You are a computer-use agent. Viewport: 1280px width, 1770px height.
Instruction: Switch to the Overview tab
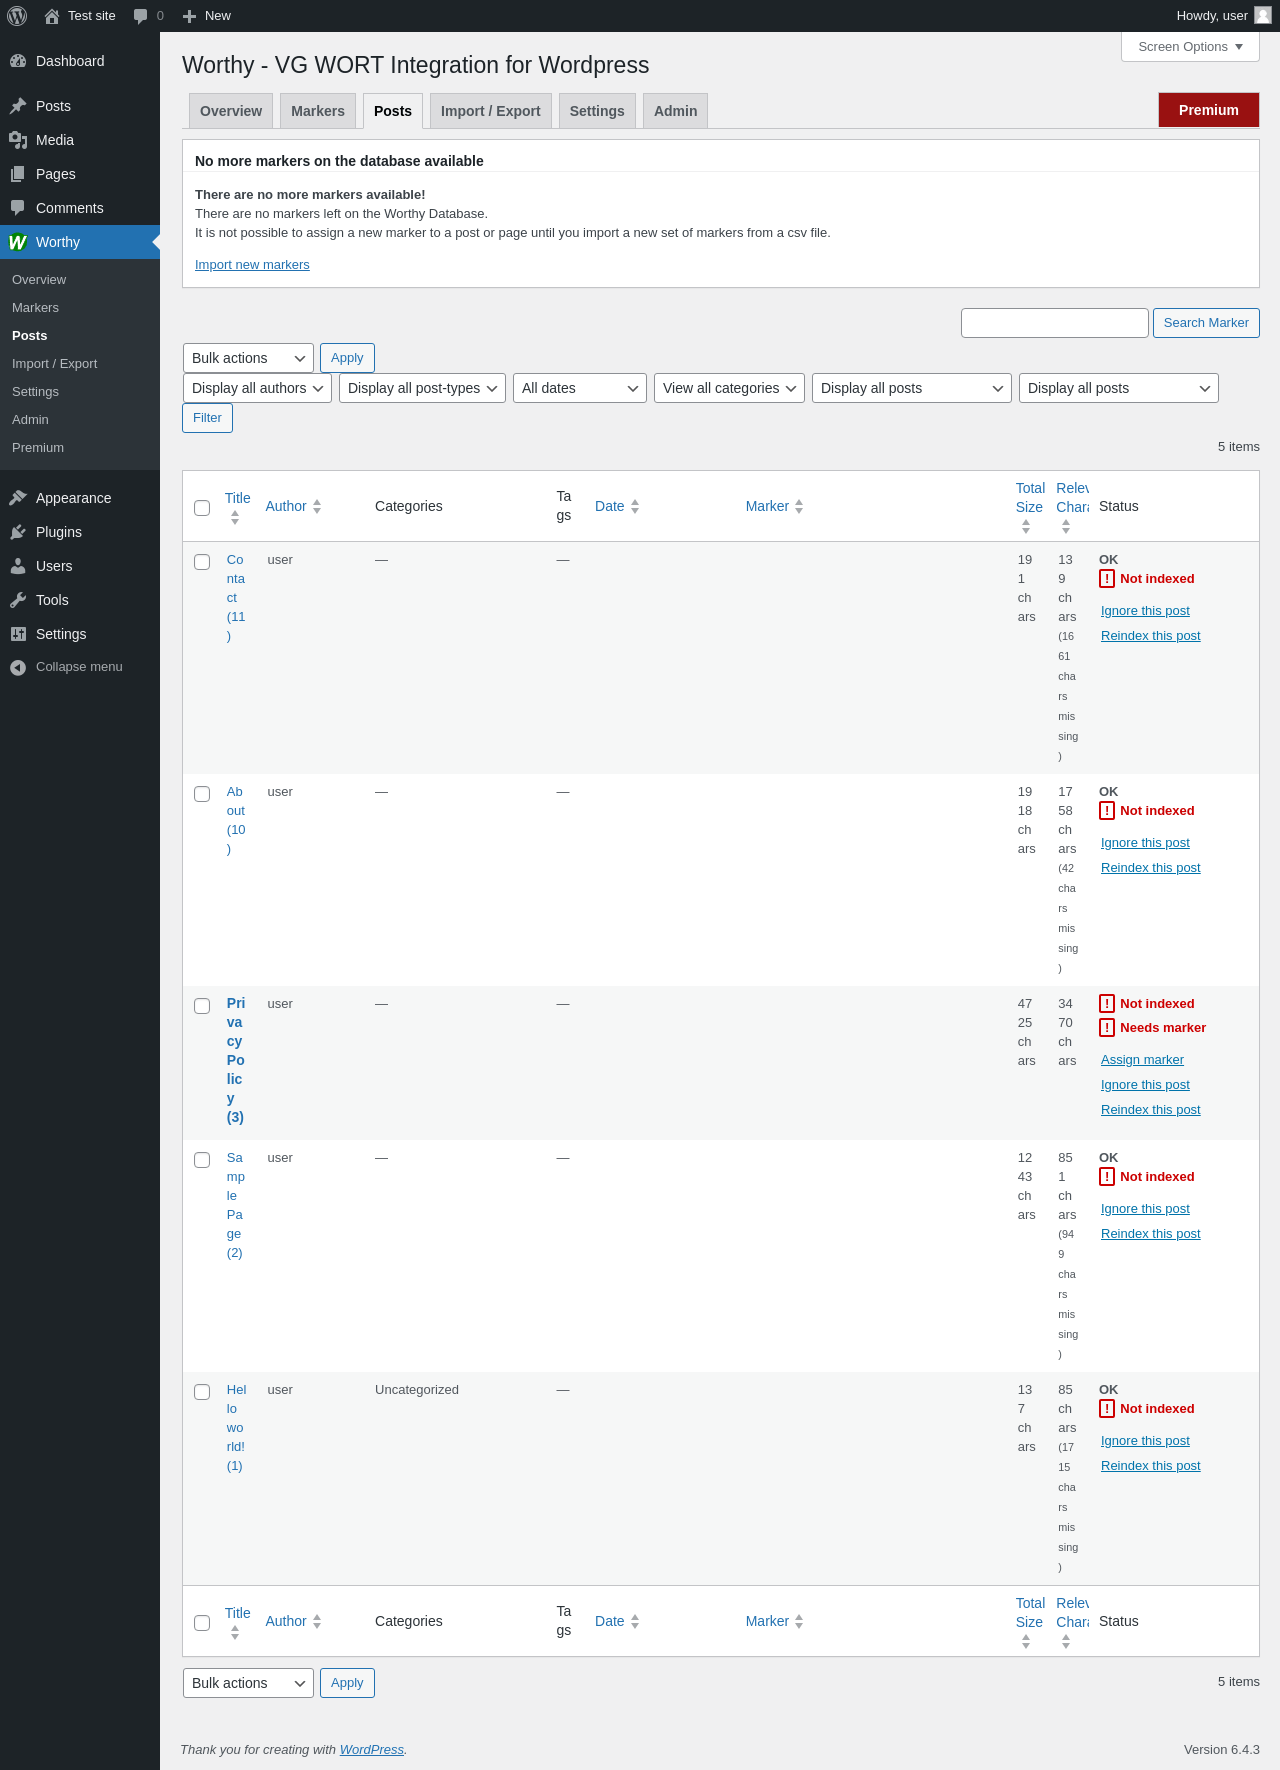(231, 111)
